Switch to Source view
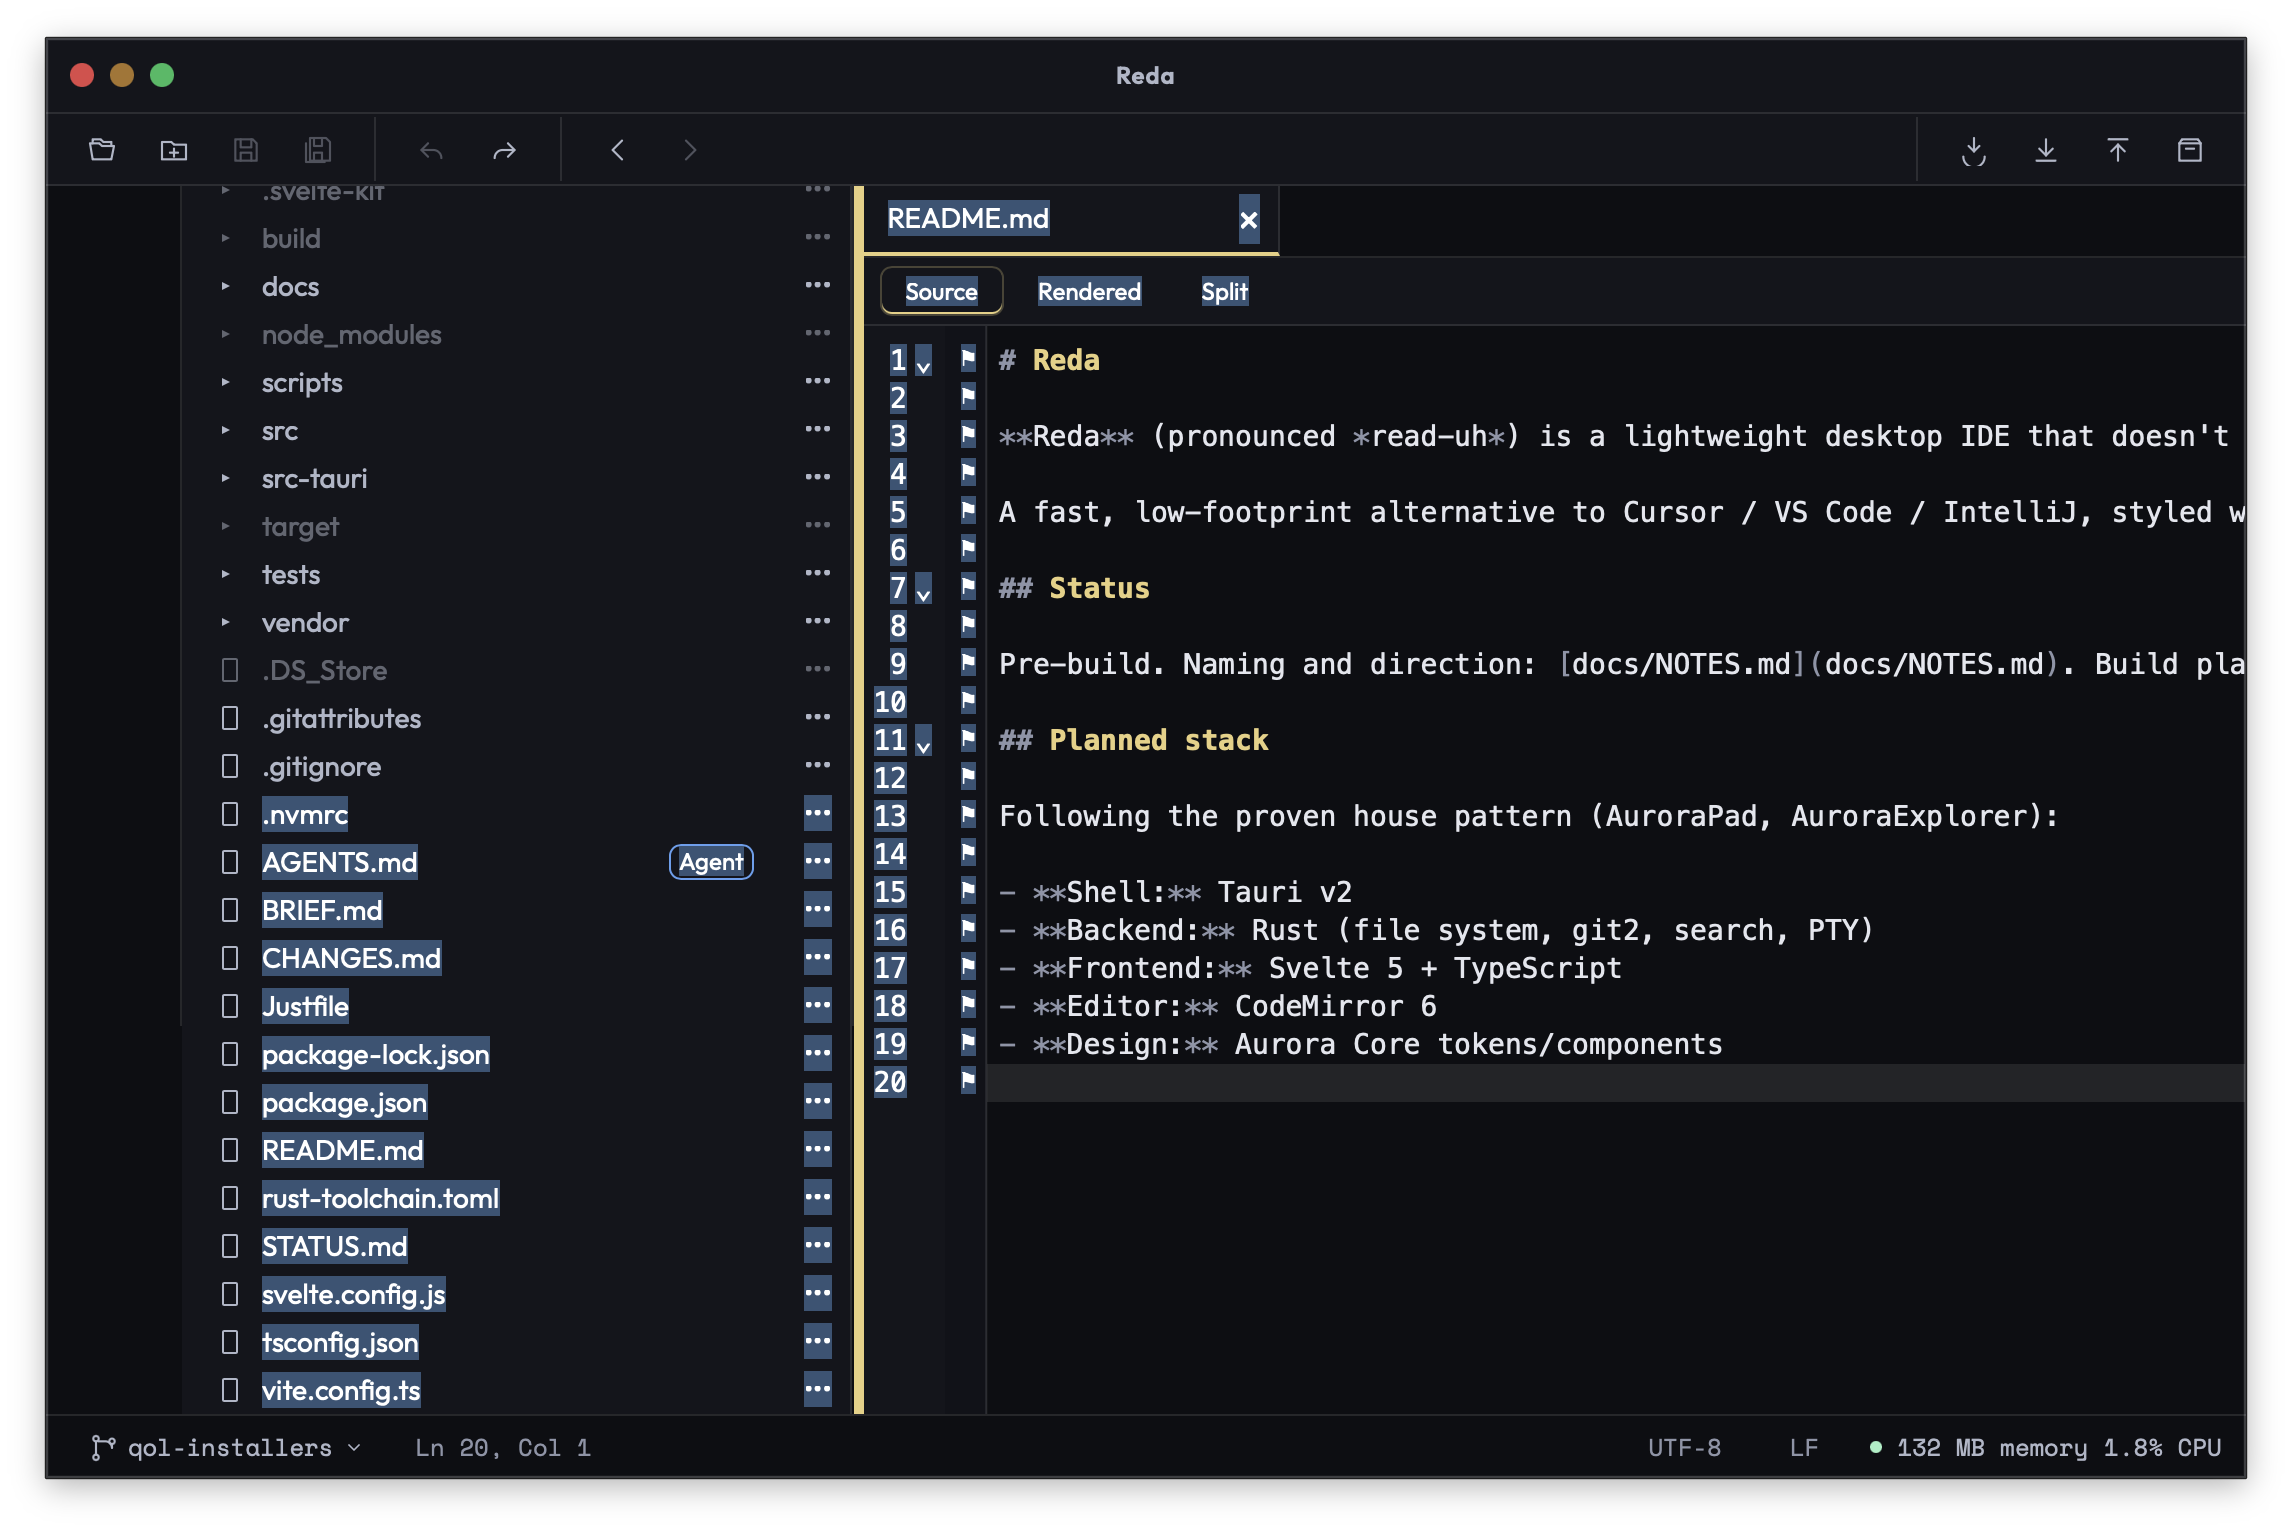This screenshot has width=2292, height=1532. tap(941, 291)
